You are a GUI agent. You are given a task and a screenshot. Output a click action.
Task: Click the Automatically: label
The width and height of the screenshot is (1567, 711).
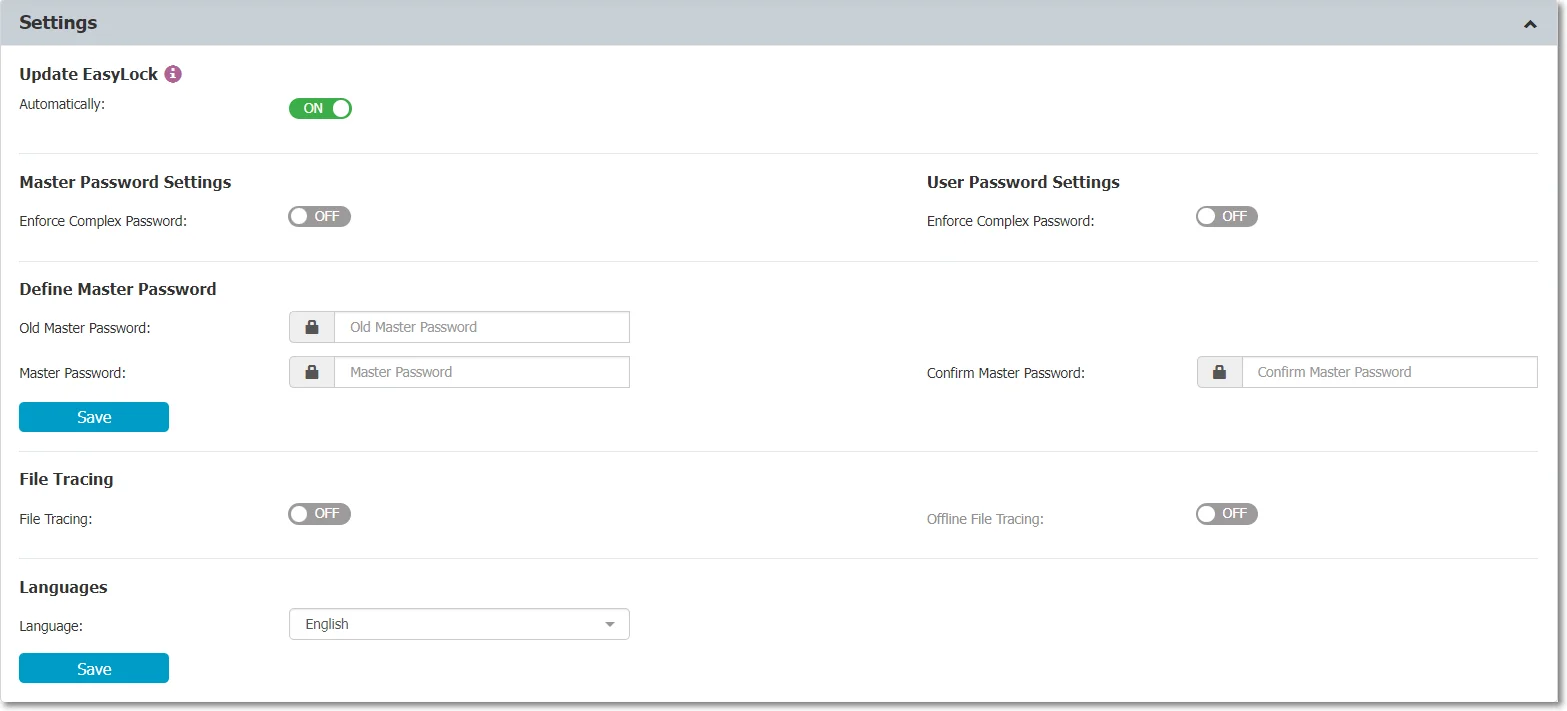(x=62, y=104)
